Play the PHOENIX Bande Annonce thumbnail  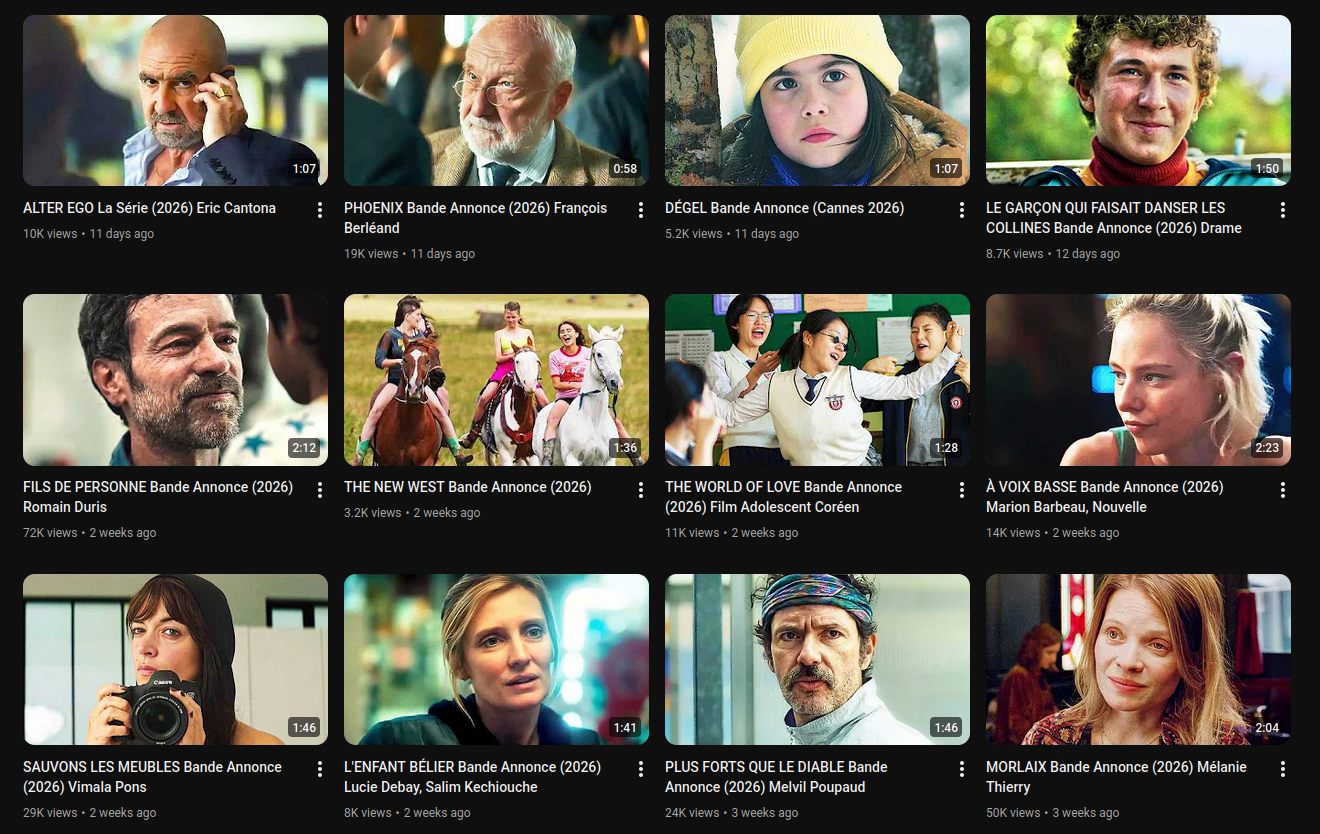[496, 100]
